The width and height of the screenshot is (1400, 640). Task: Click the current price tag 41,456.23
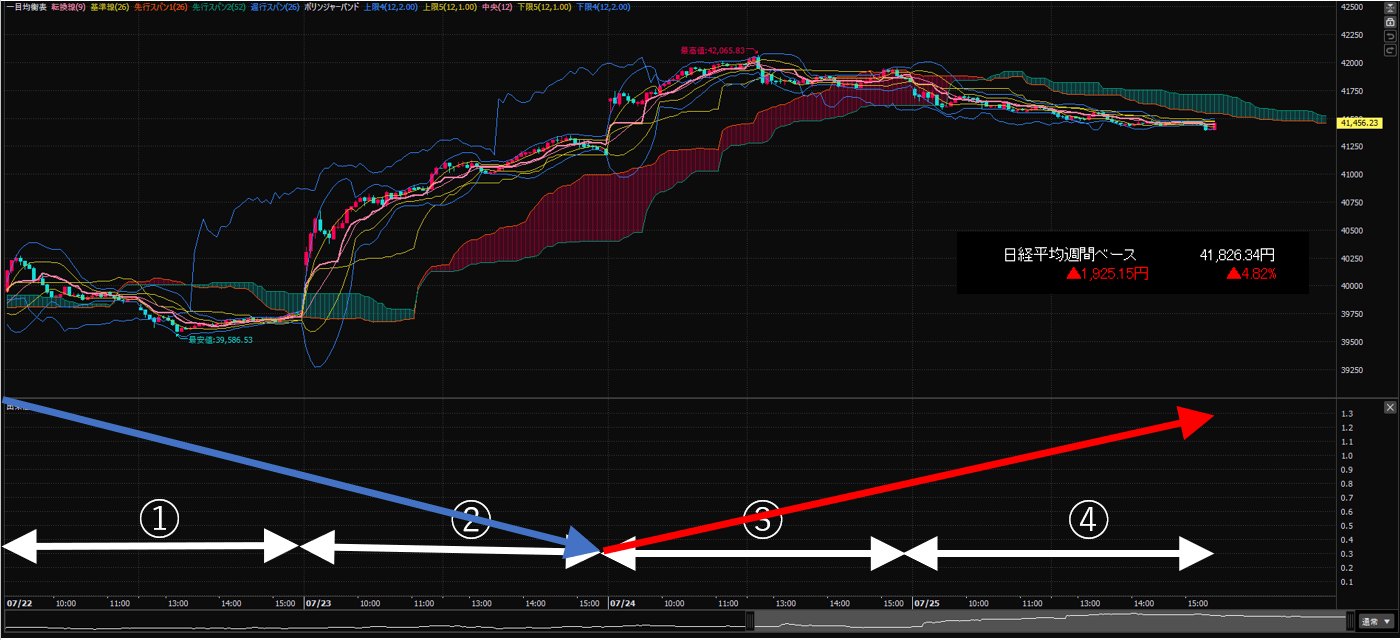(1359, 123)
